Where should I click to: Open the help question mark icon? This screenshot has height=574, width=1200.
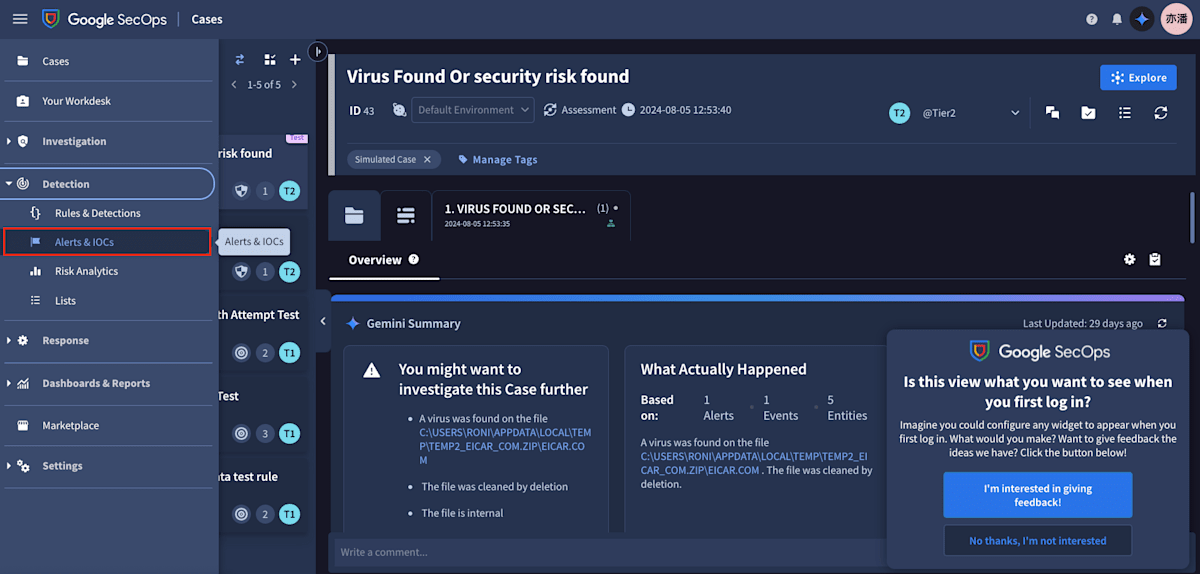pos(1092,19)
